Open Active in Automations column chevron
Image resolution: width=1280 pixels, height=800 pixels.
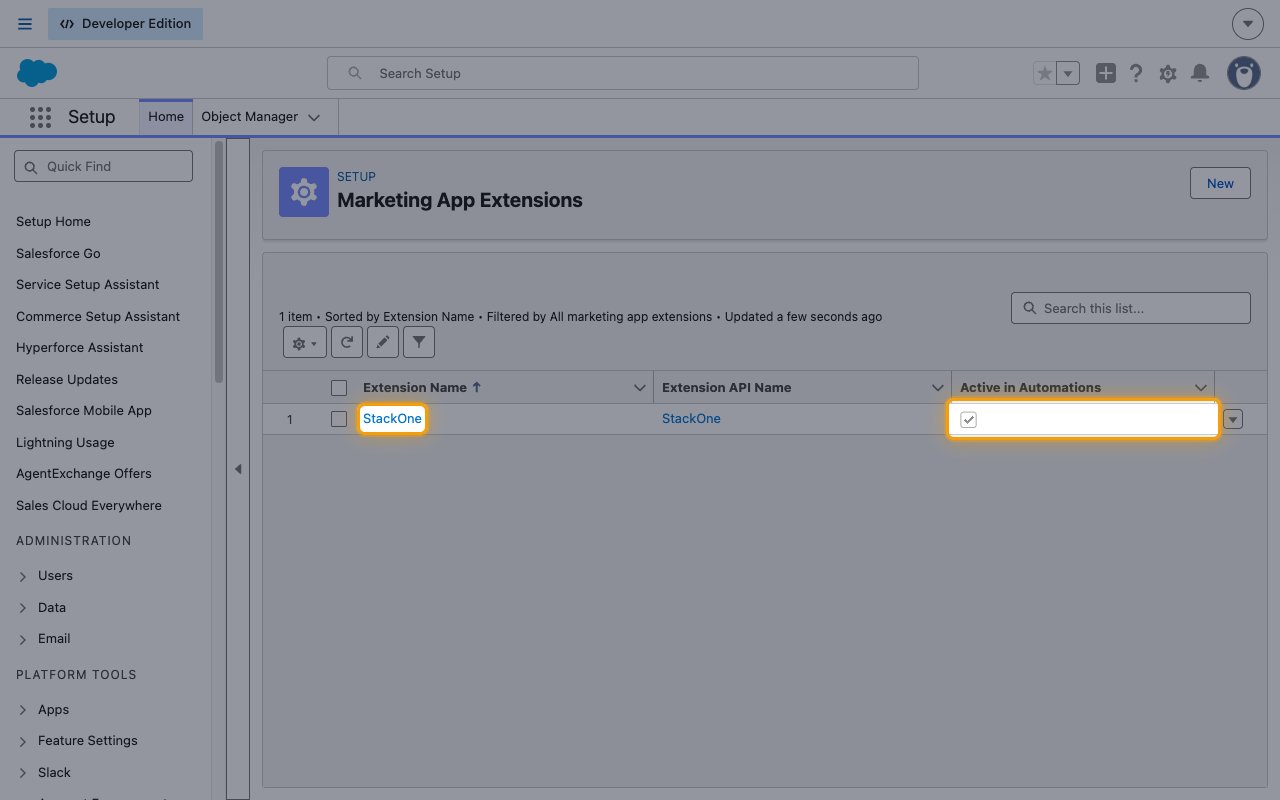tap(1201, 388)
